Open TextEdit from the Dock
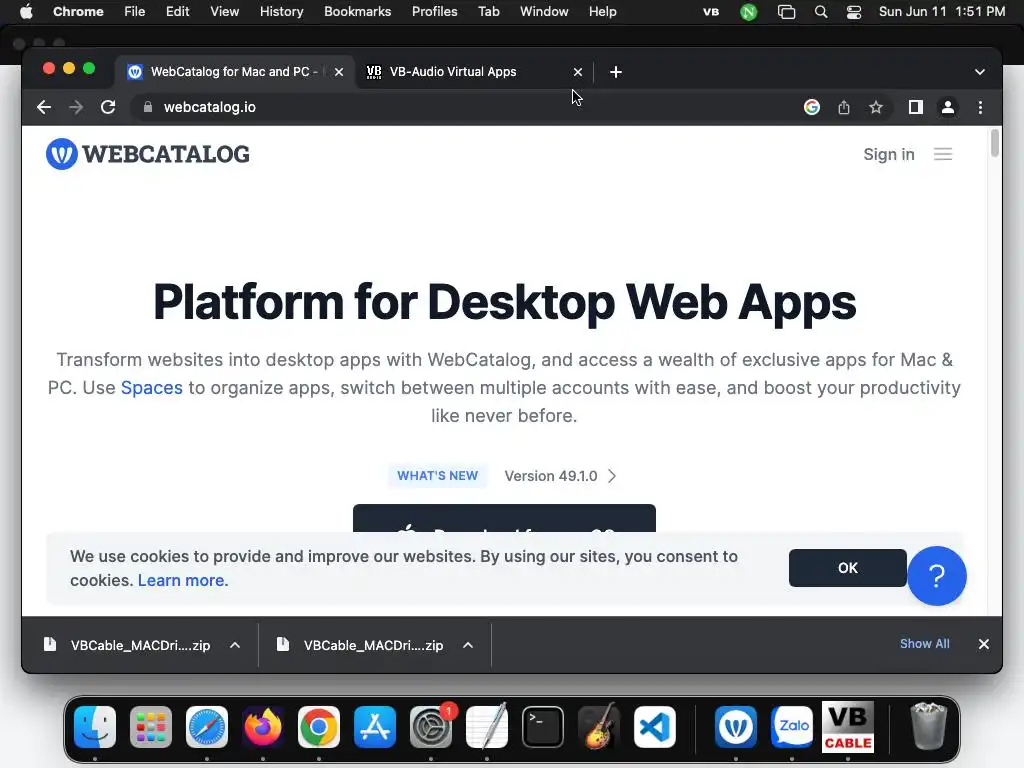This screenshot has height=768, width=1024. [487, 726]
